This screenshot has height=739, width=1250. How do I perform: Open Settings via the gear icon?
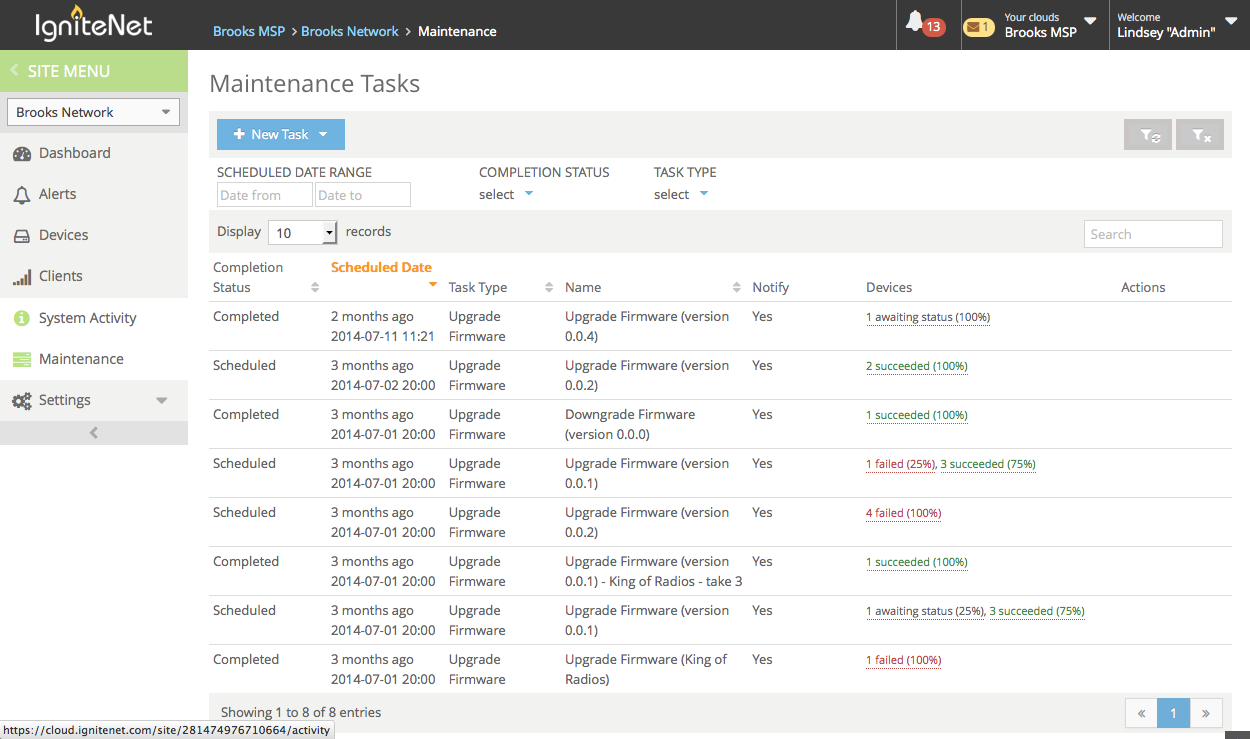pos(22,400)
